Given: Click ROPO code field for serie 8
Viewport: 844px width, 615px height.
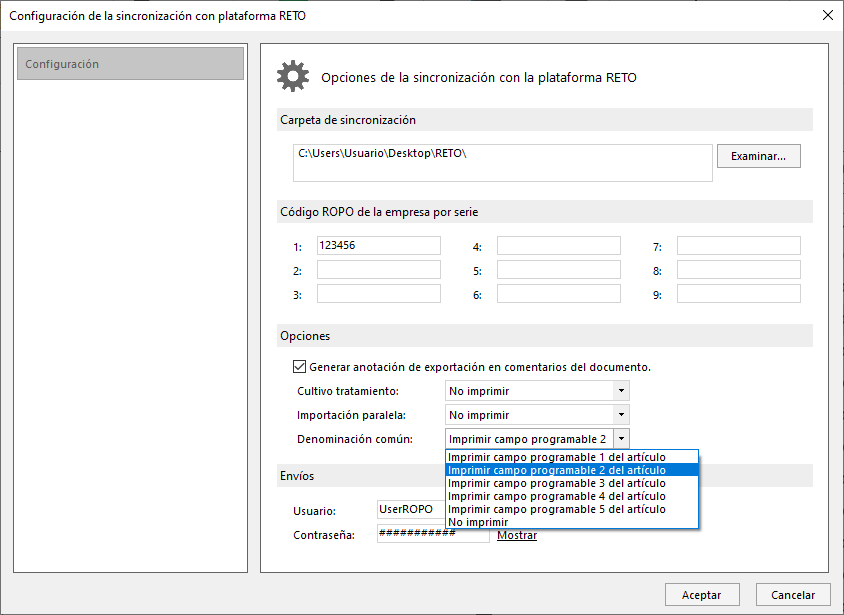Looking at the screenshot, I should [x=738, y=270].
